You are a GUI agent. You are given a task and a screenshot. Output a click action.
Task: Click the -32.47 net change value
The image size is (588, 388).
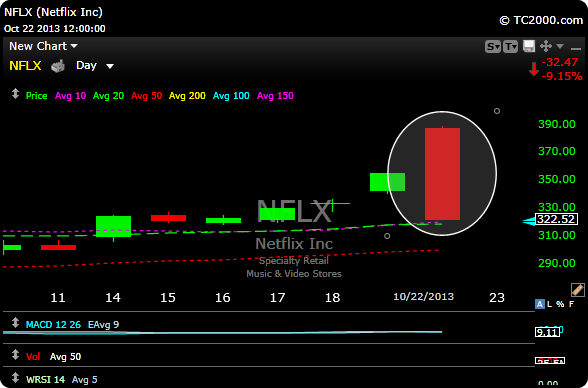tap(560, 62)
